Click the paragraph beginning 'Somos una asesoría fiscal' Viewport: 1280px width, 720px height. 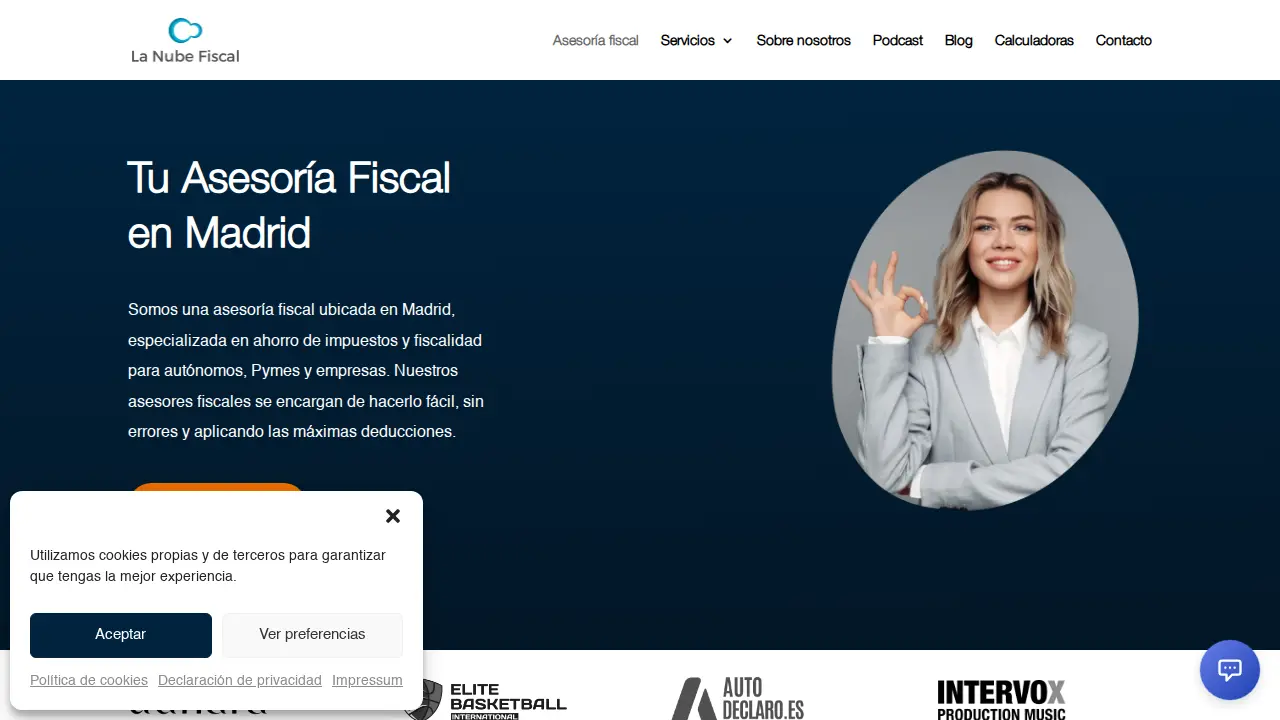306,370
